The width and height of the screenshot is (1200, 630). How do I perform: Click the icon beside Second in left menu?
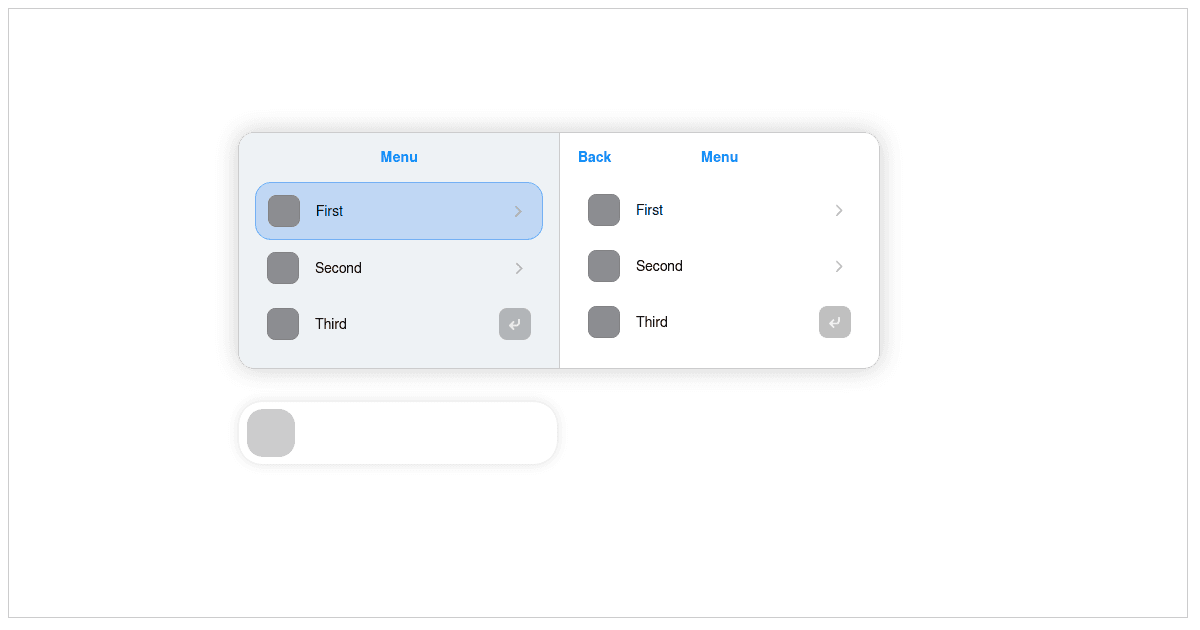[x=283, y=268]
